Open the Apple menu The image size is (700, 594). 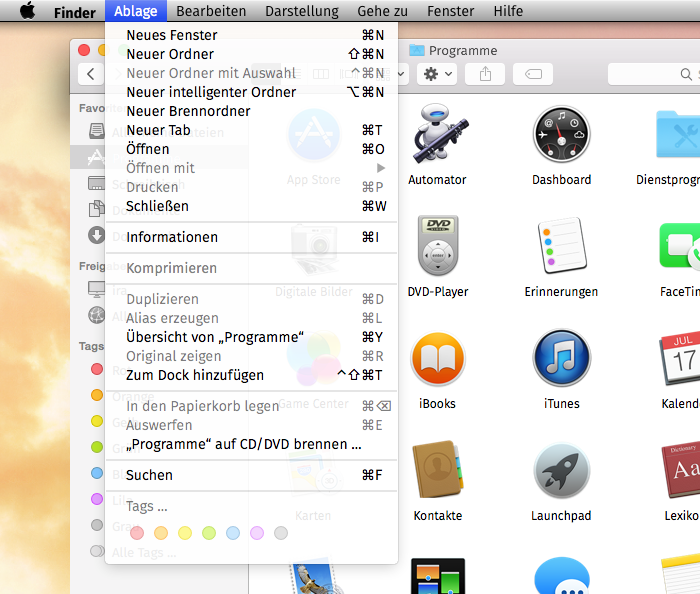tap(28, 10)
